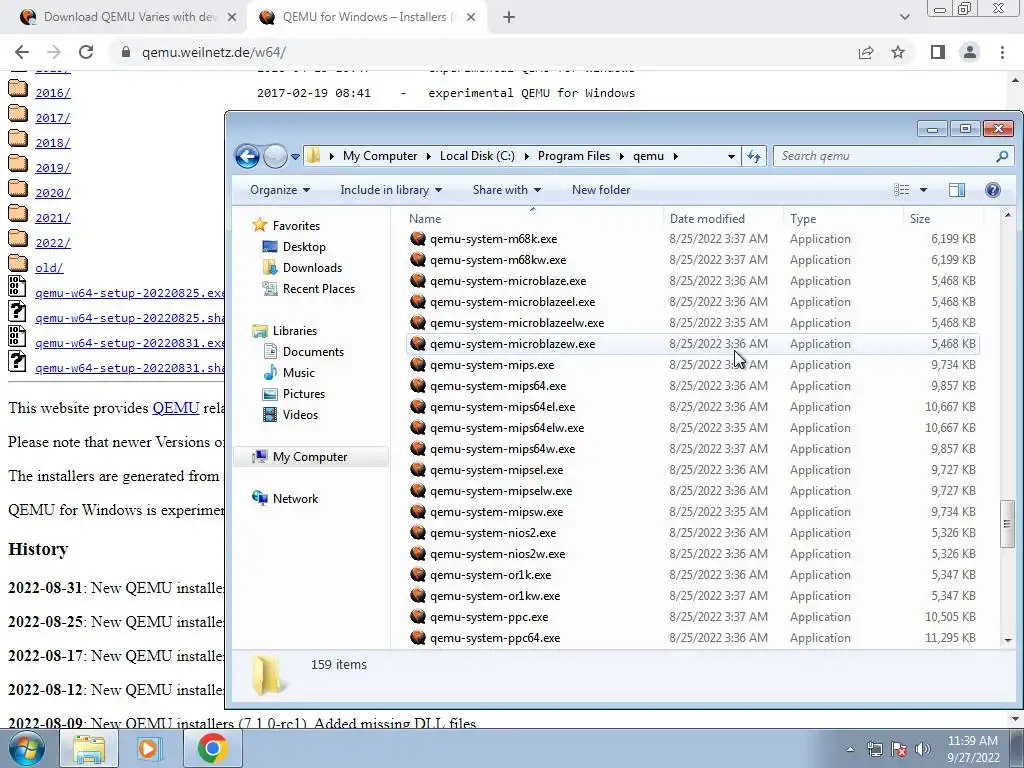Download qemu-w64-setup-20220831.exe link
Image resolution: width=1024 pixels, height=768 pixels.
click(130, 344)
